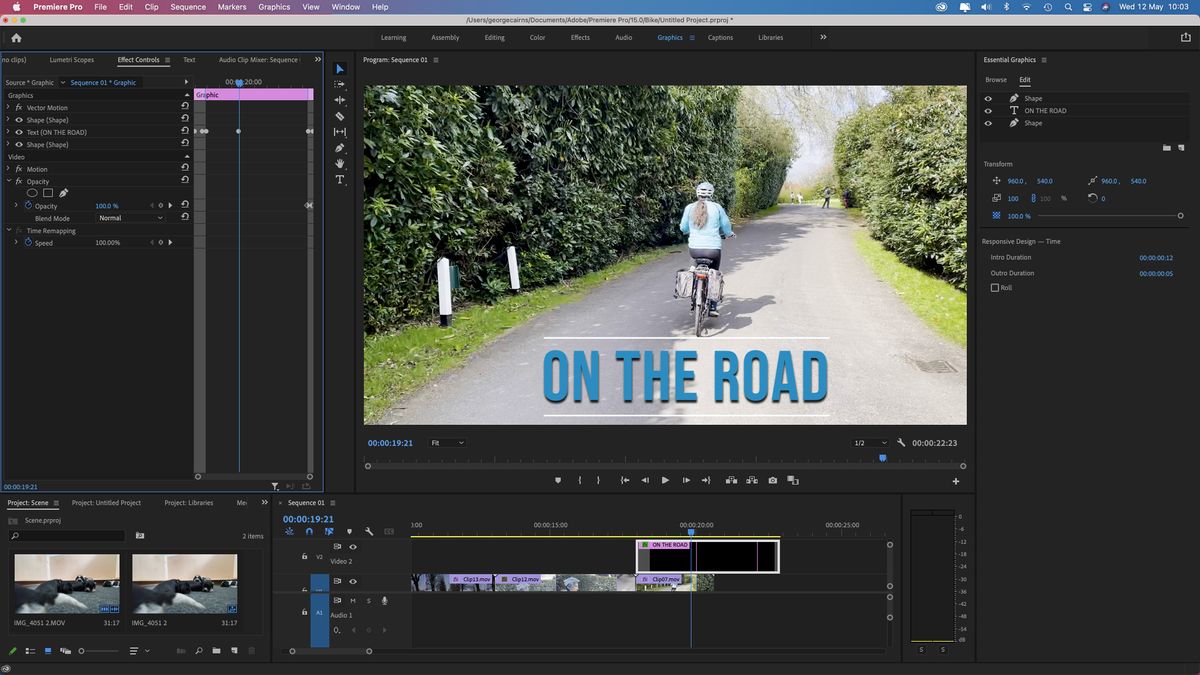Open the 1/2 playback resolution dropdown
This screenshot has width=1200, height=675.
(x=870, y=442)
